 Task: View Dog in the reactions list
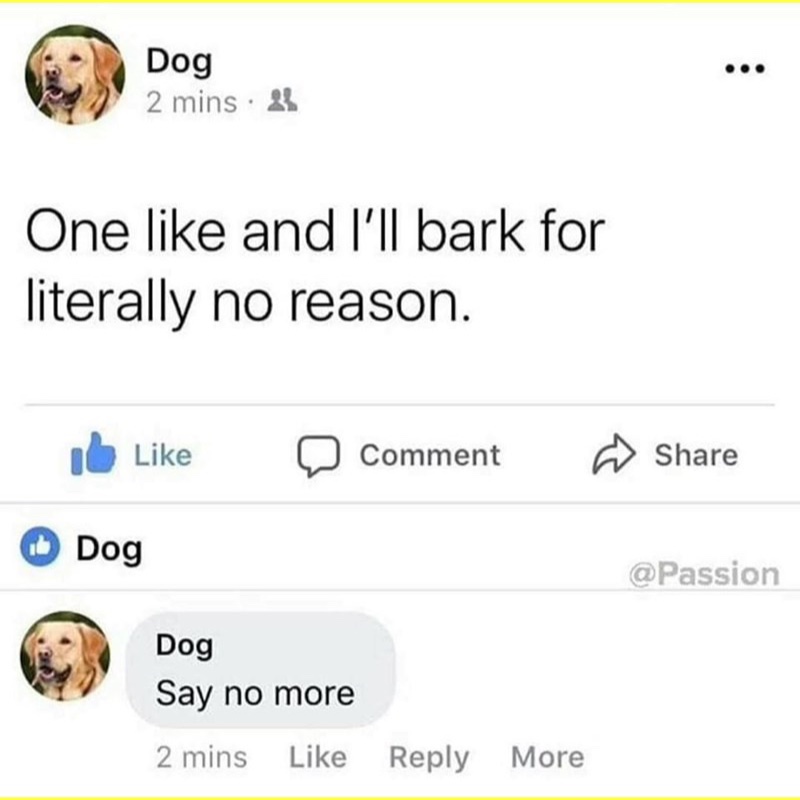point(109,550)
